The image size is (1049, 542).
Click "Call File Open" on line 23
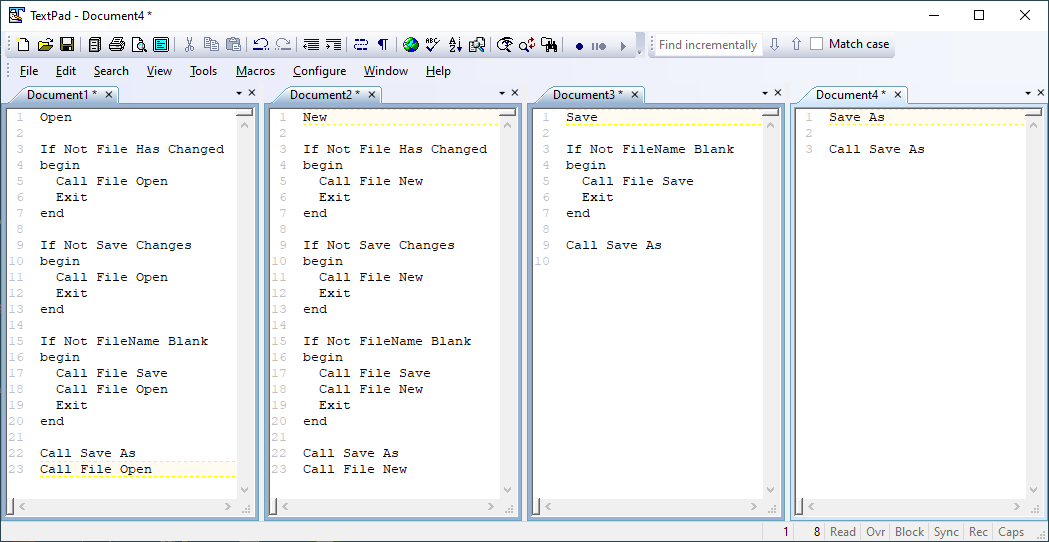tap(96, 469)
